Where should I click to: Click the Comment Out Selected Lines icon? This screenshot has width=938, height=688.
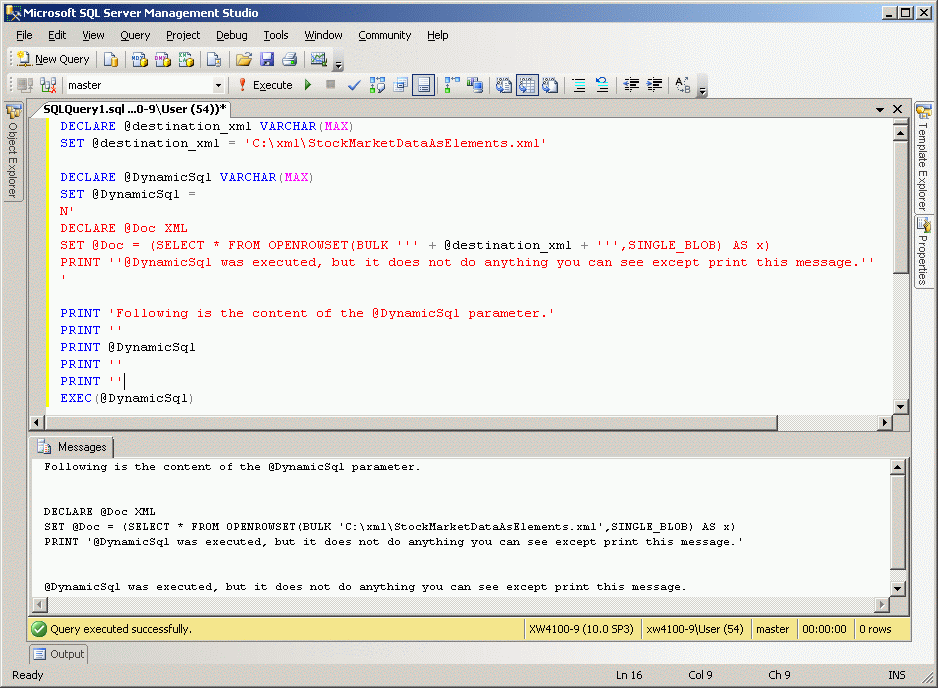pyautogui.click(x=577, y=85)
